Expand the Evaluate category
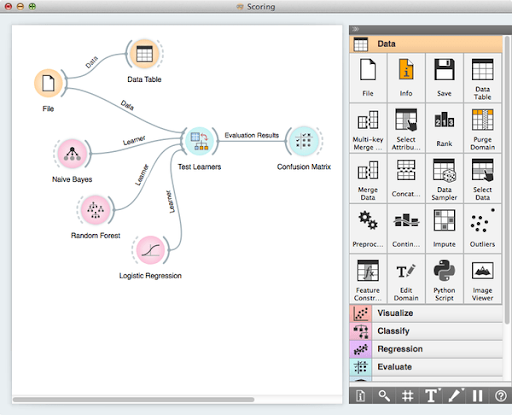Viewport: 512px width, 415px height. (426, 367)
